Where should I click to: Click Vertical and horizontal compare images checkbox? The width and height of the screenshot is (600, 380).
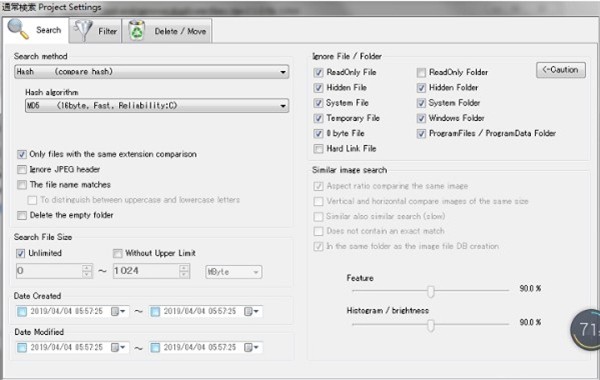click(x=318, y=201)
